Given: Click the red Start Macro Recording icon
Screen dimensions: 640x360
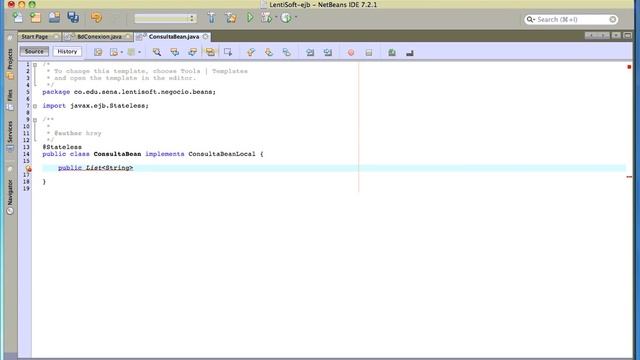Looking at the screenshot, I should [351, 53].
